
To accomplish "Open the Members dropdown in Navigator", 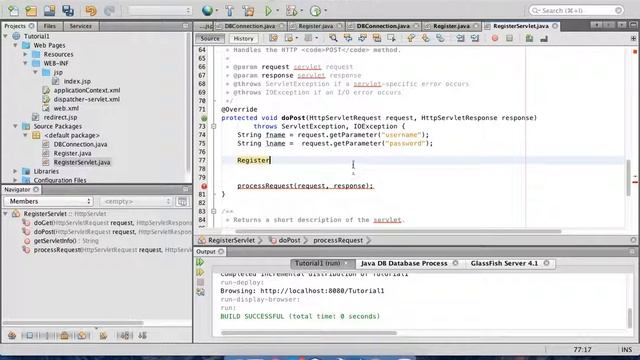I will point(48,201).
